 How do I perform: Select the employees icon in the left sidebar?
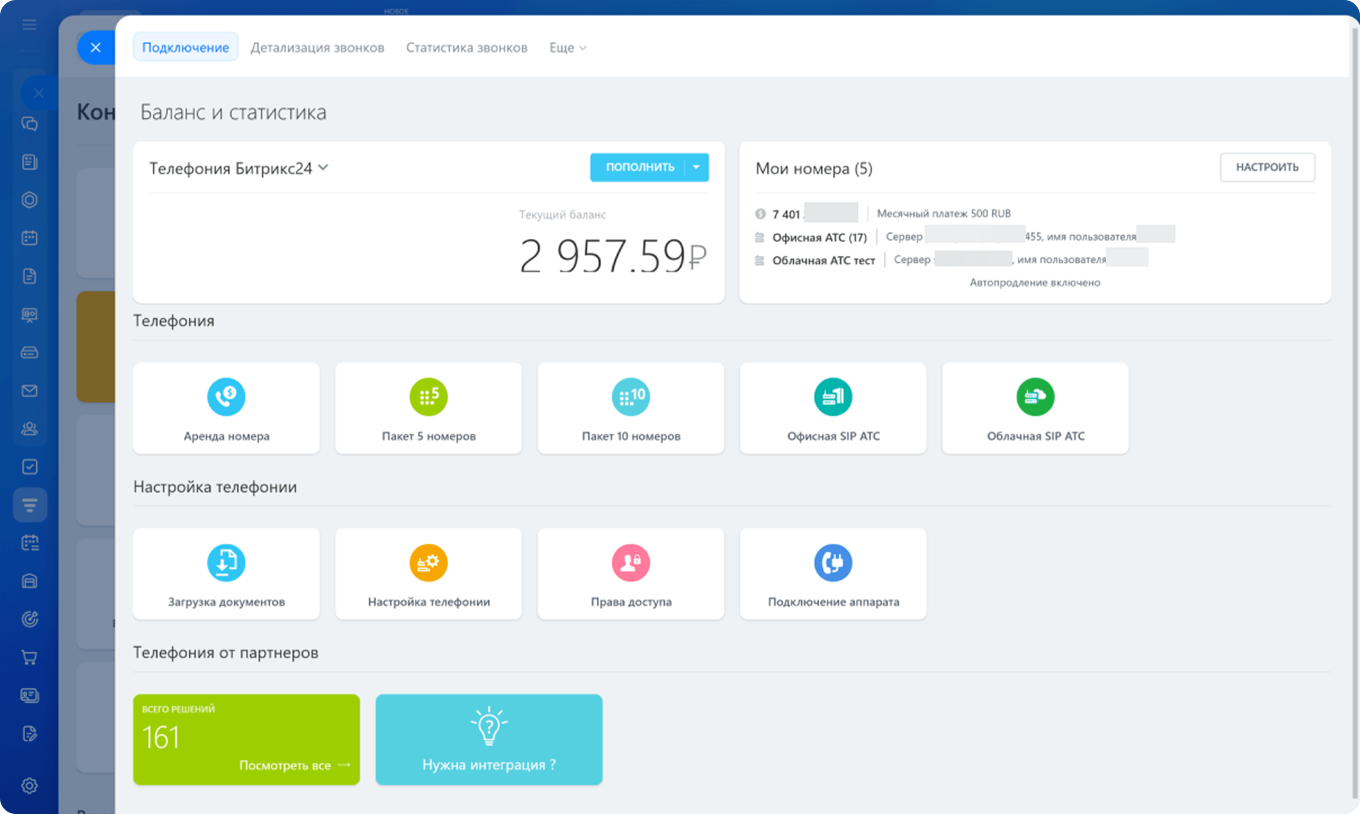29,428
